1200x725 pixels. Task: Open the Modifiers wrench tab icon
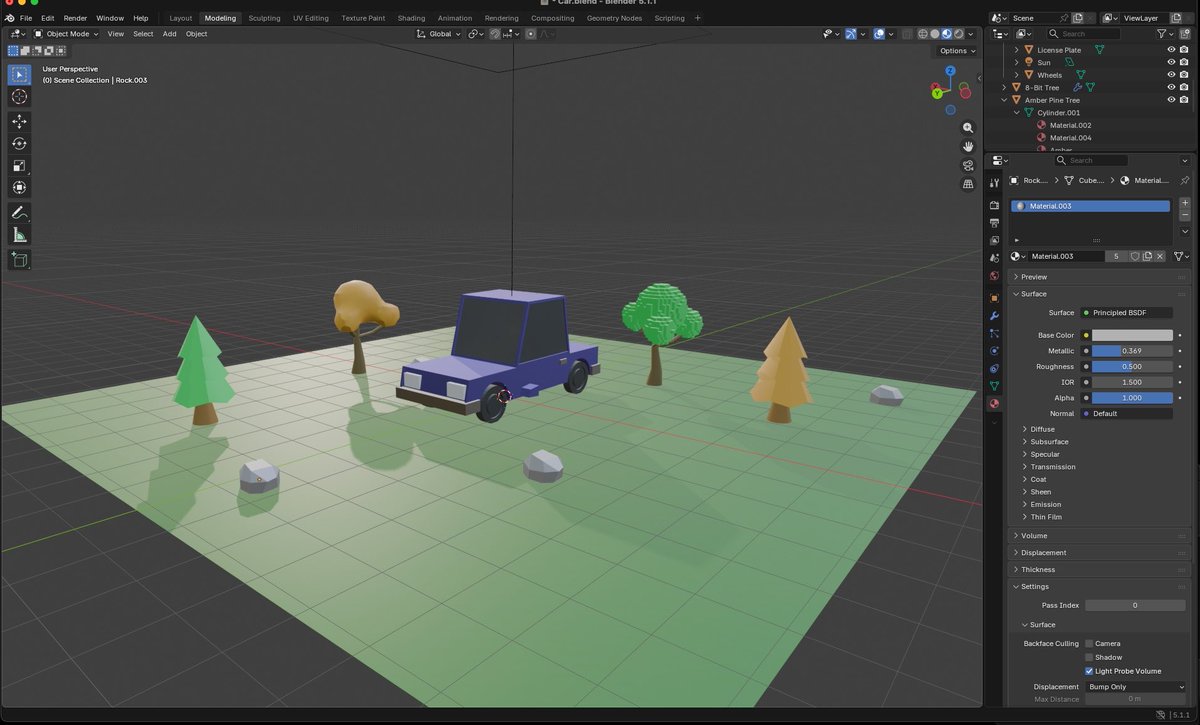(994, 315)
